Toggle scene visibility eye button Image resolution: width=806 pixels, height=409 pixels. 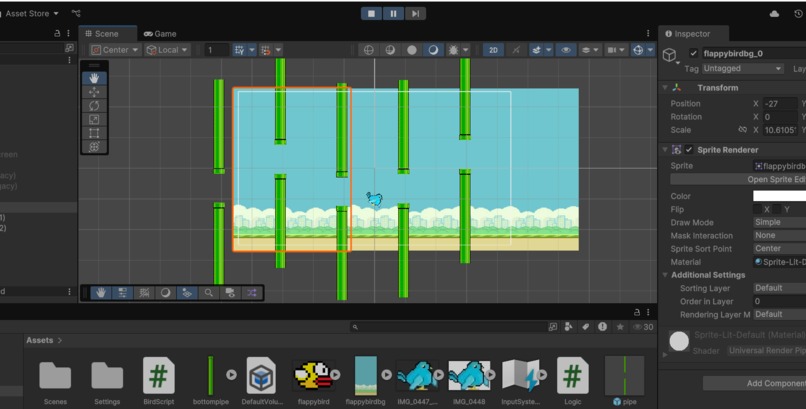click(566, 50)
